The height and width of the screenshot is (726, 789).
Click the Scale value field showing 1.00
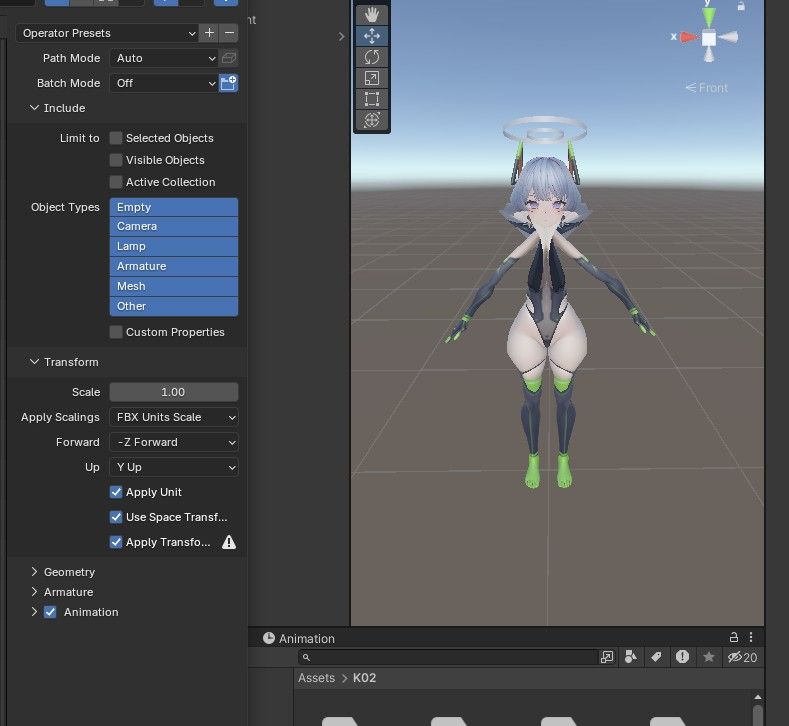pos(174,392)
